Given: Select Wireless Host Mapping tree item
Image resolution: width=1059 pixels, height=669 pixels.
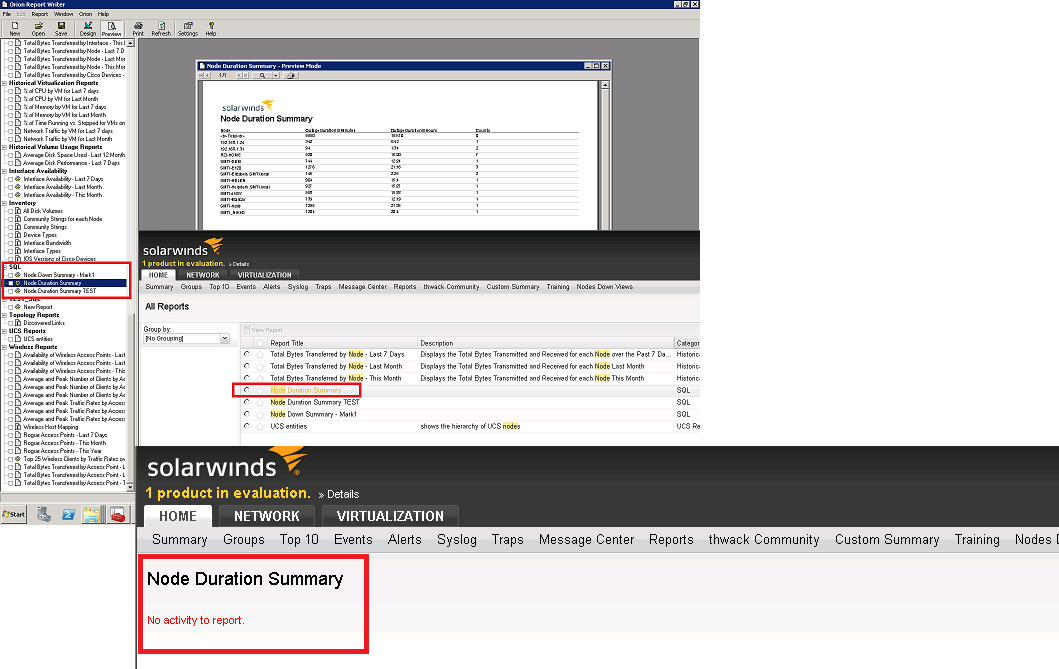Looking at the screenshot, I should coord(51,427).
